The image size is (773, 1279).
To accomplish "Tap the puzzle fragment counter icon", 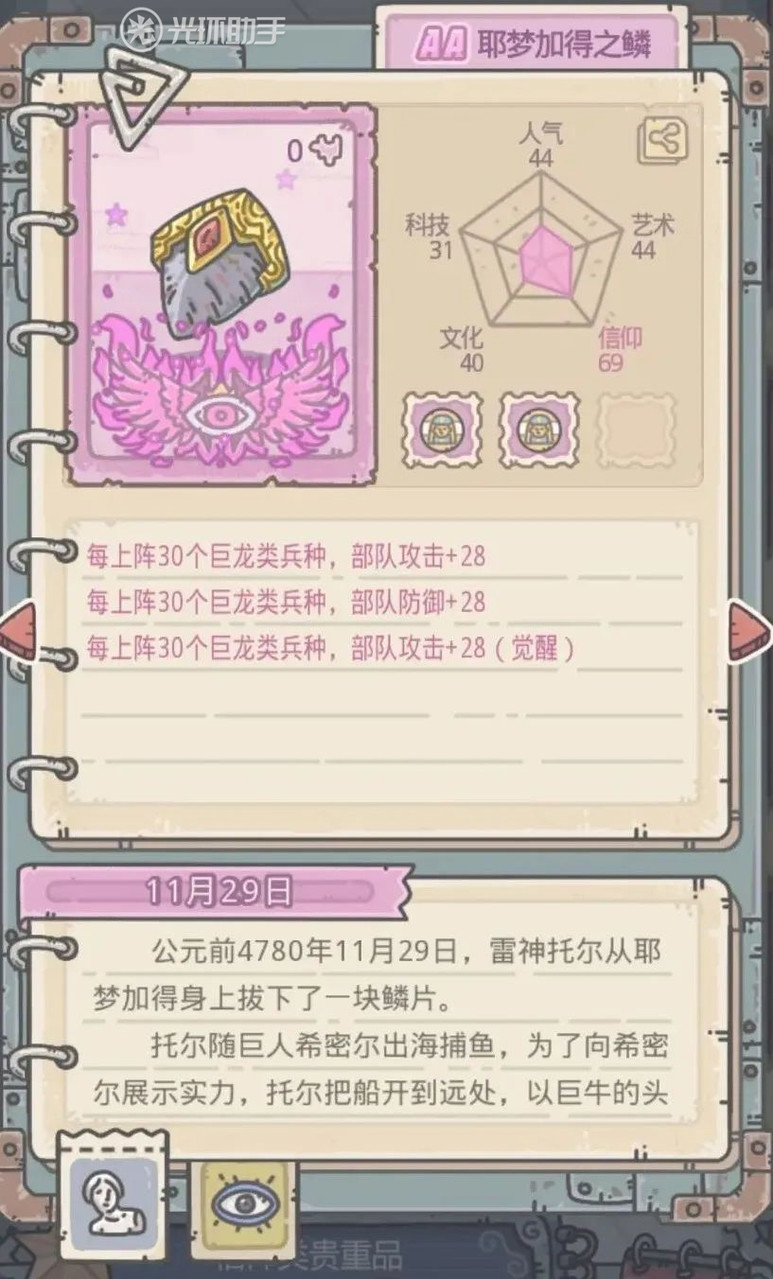I will click(x=326, y=151).
